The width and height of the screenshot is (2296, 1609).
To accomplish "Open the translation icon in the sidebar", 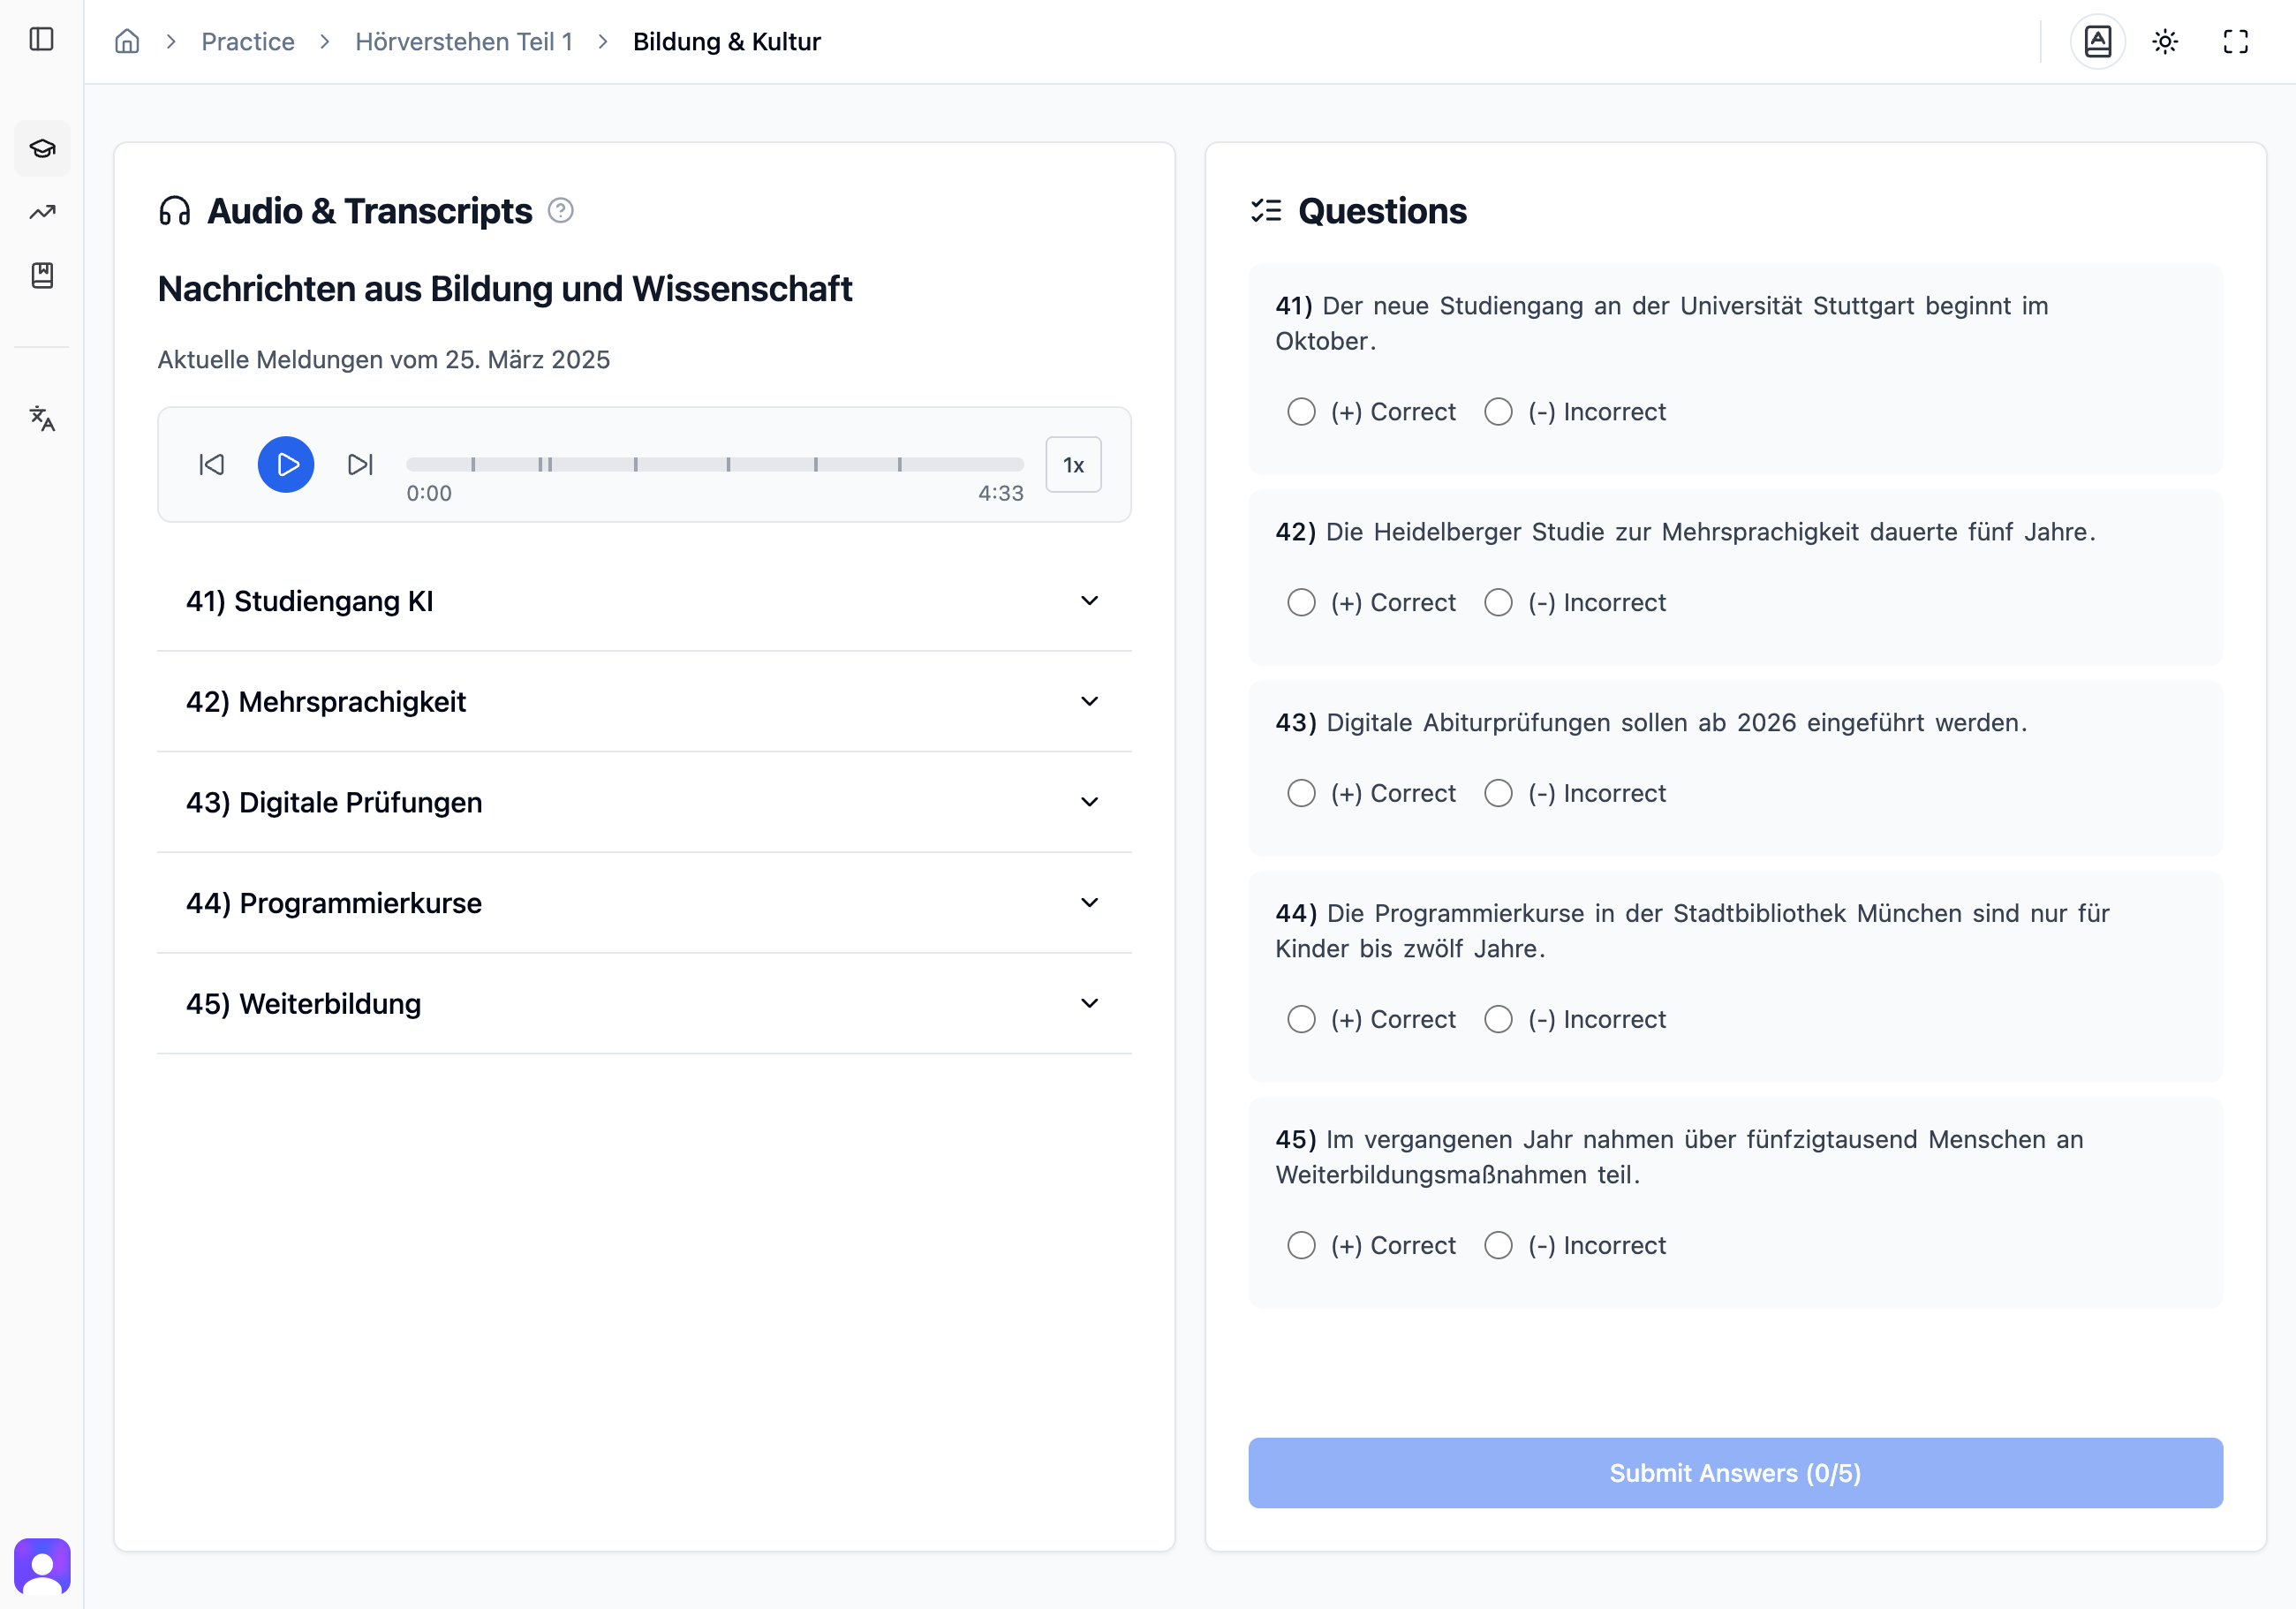I will 42,420.
